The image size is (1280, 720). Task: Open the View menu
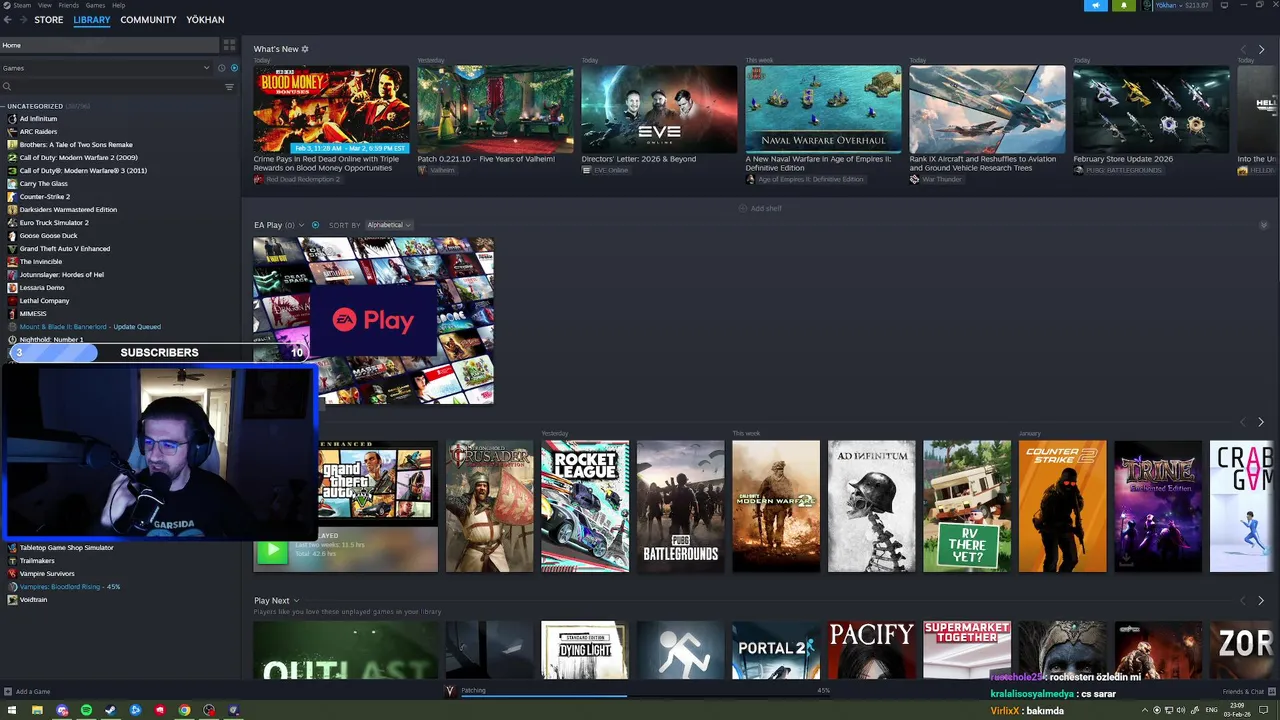(x=45, y=5)
